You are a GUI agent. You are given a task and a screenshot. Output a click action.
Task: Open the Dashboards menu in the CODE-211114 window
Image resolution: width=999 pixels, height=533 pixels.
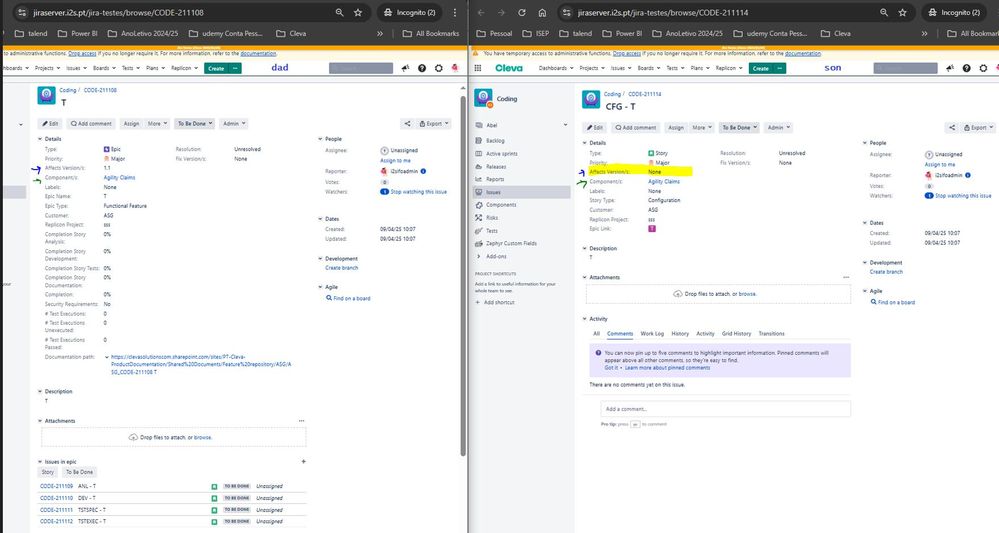pyautogui.click(x=556, y=68)
